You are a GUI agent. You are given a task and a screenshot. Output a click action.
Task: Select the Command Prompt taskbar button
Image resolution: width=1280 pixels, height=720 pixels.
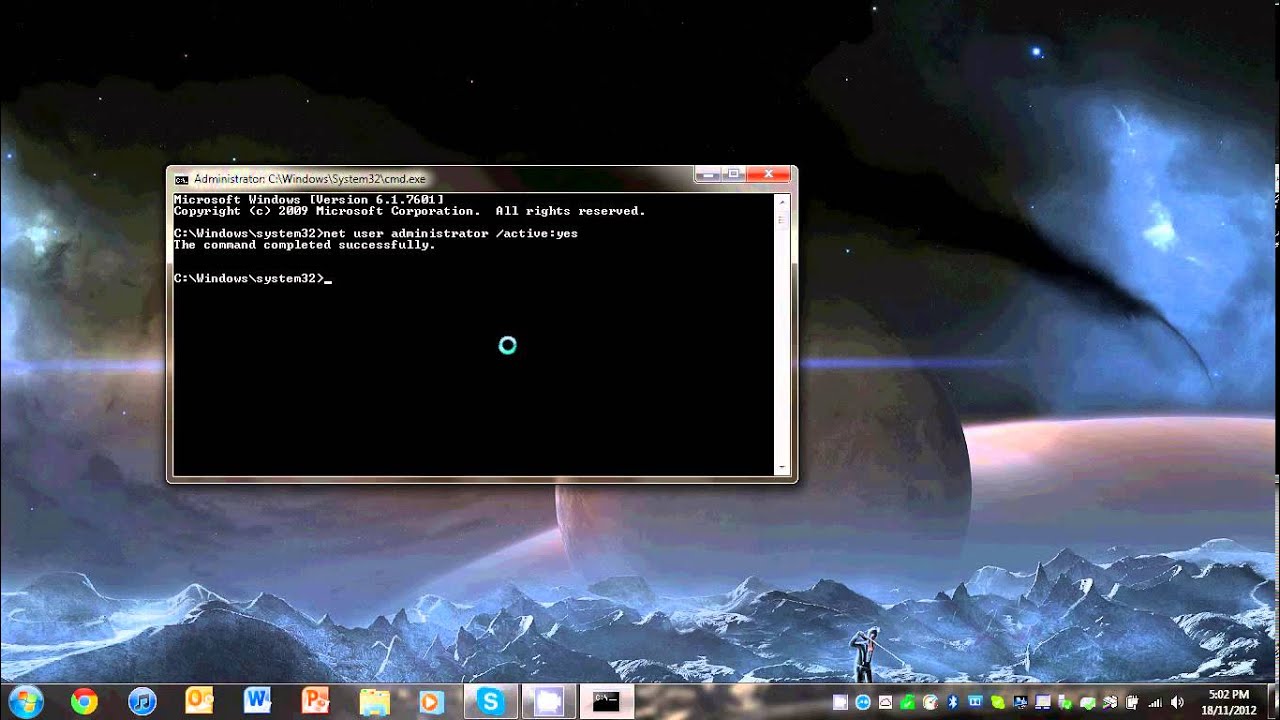606,702
